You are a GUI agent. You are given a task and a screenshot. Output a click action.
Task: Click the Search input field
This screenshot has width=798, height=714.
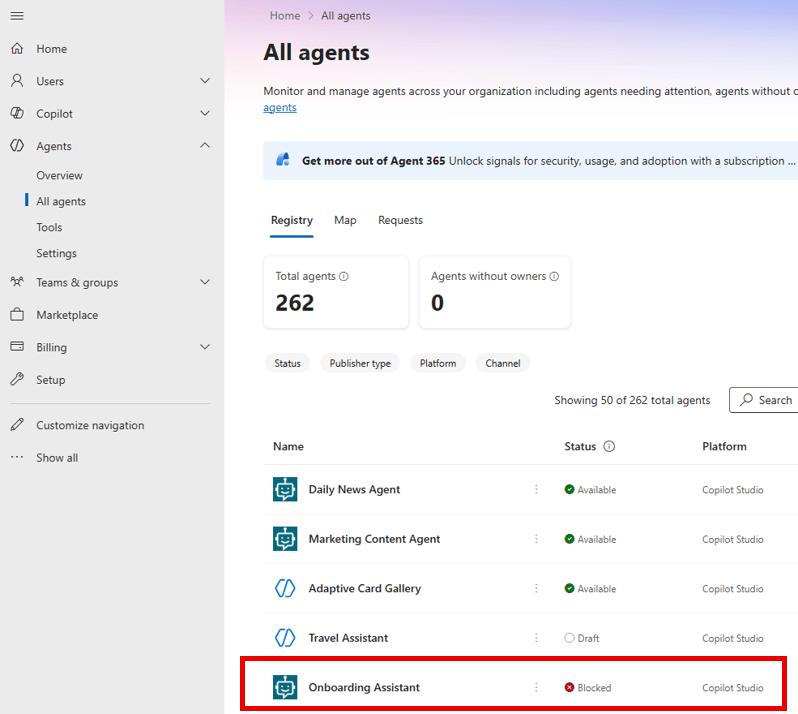(x=763, y=399)
